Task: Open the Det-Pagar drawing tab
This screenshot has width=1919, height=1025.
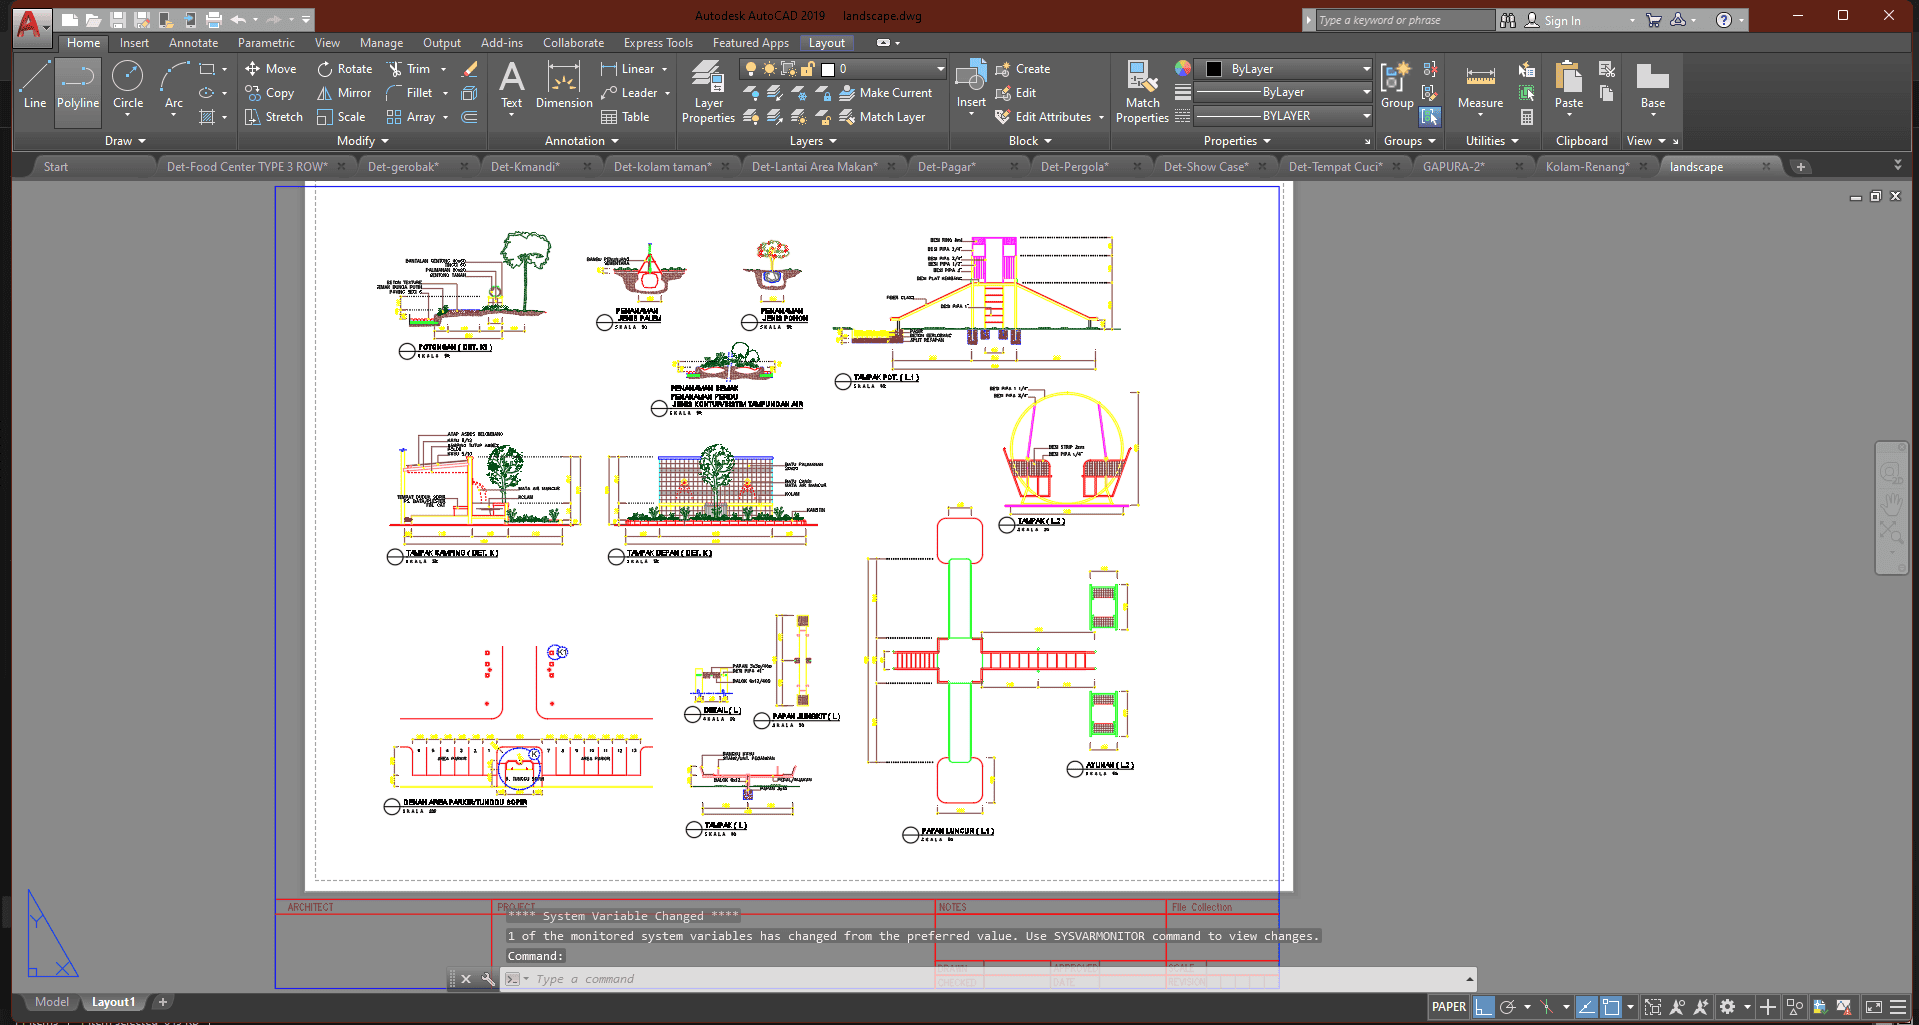Action: point(946,167)
